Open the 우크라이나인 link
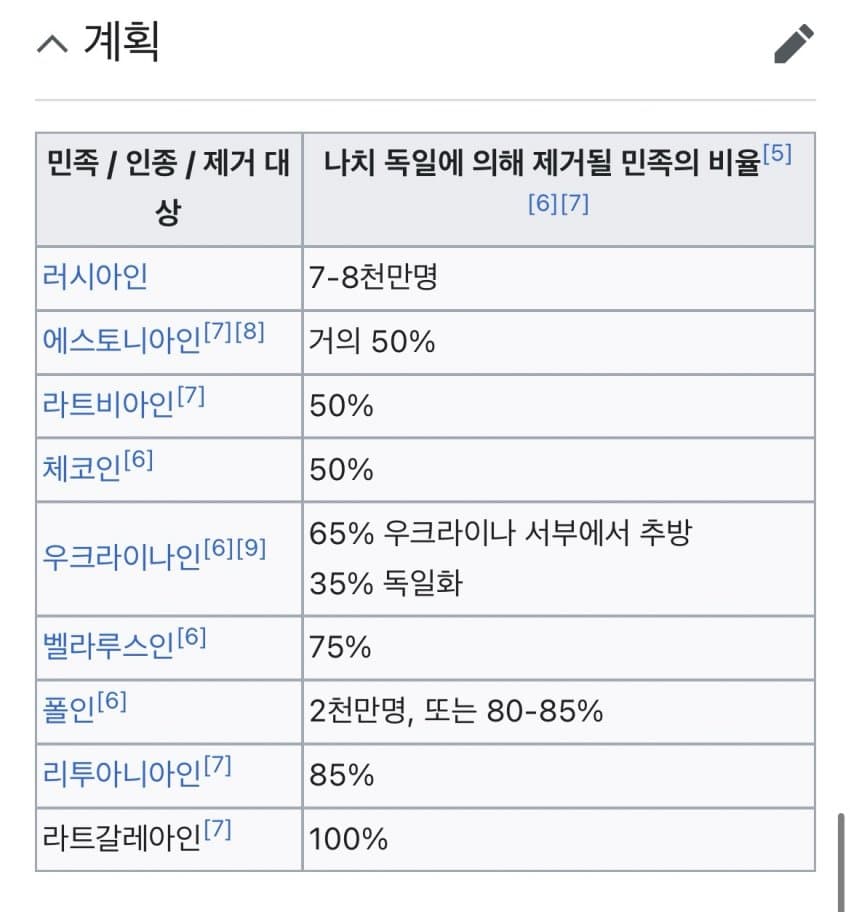Image resolution: width=850 pixels, height=912 pixels. 122,557
